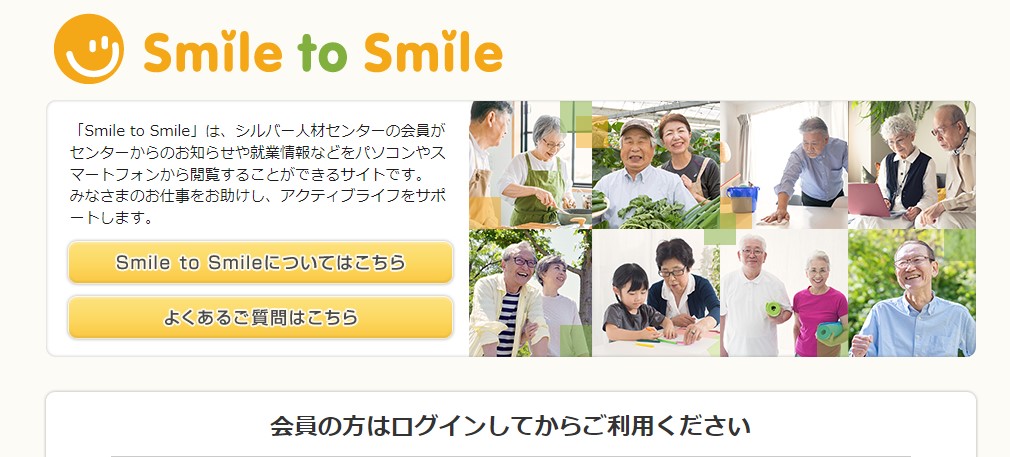This screenshot has width=1010, height=457.
Task: Click photo of elderly couple using laptop
Action: click(911, 164)
